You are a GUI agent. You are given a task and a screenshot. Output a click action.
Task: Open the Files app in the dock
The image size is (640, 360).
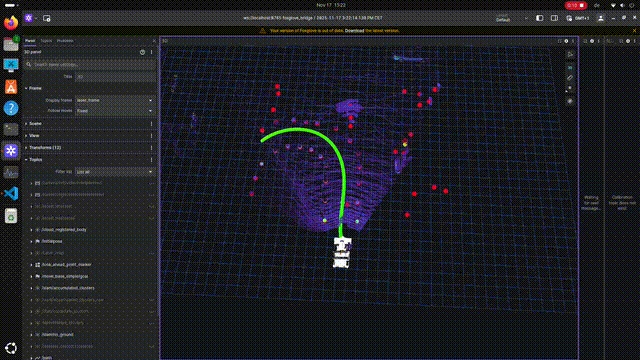[11, 44]
